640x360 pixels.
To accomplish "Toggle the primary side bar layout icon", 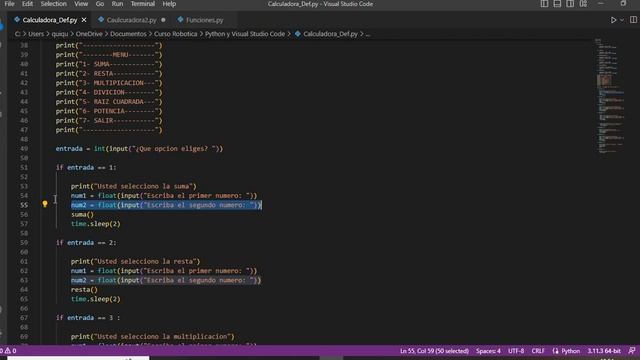I will point(544,4).
